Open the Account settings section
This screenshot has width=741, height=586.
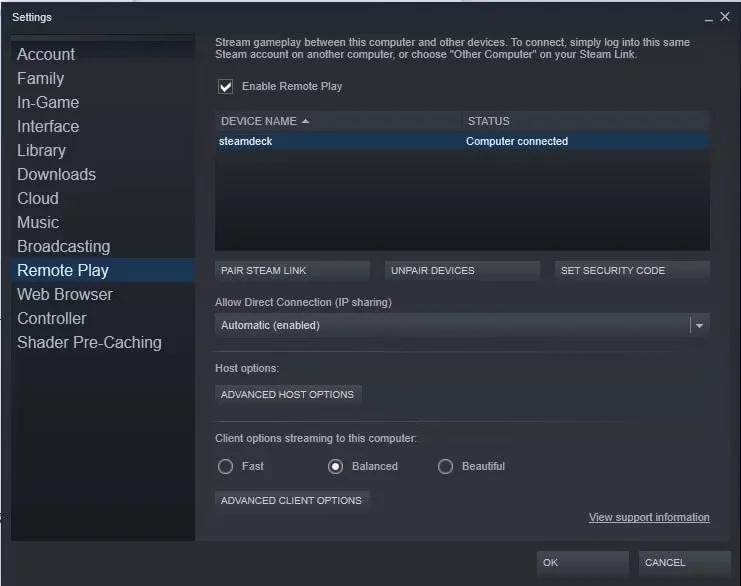46,54
